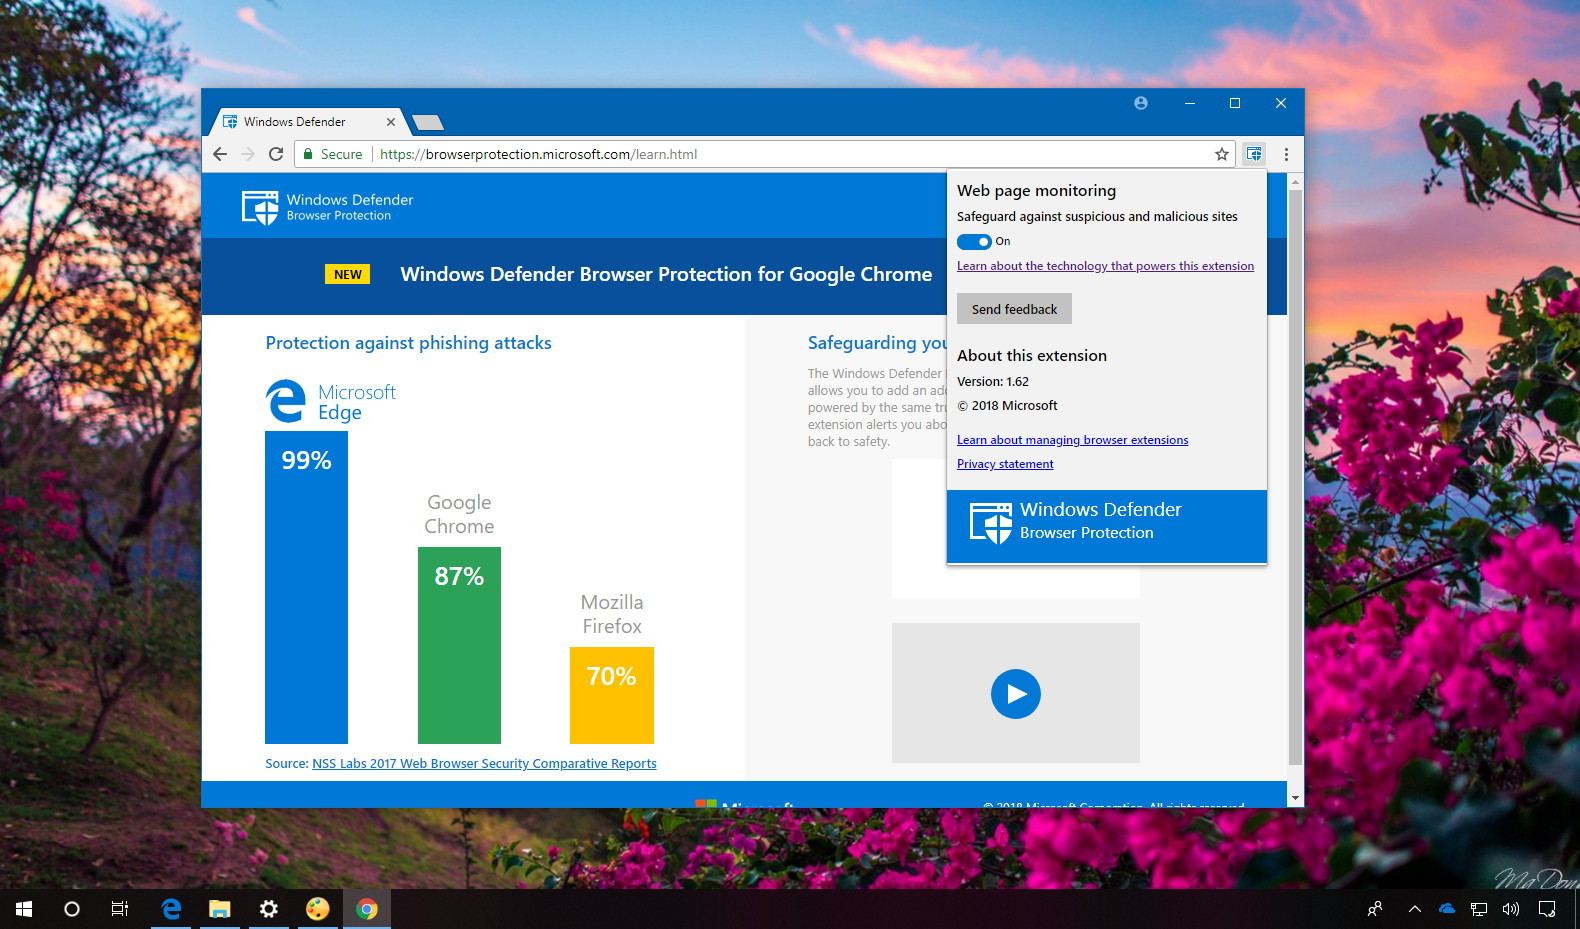
Task: Click the Send feedback button
Action: click(x=1014, y=309)
